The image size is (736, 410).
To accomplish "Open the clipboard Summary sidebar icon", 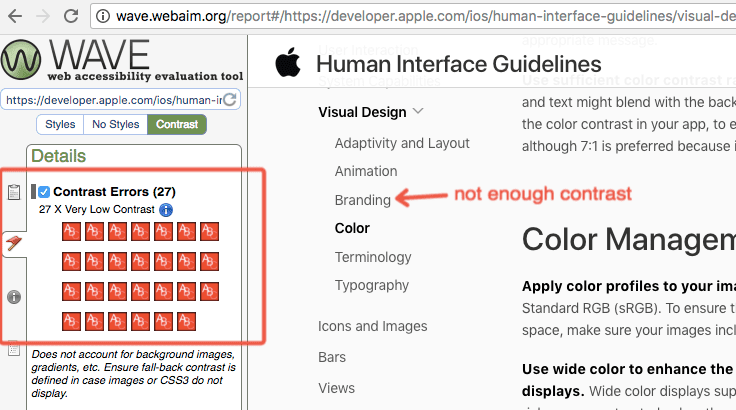I will click(14, 192).
